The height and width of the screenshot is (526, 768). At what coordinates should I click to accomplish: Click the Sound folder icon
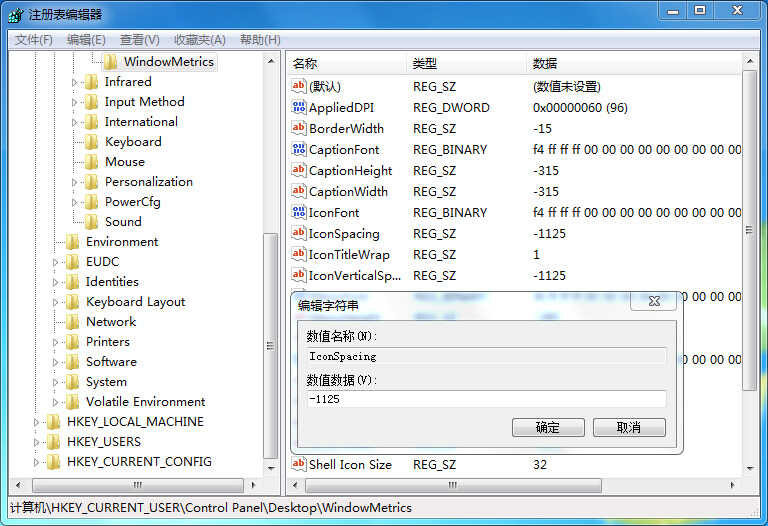pyautogui.click(x=92, y=222)
